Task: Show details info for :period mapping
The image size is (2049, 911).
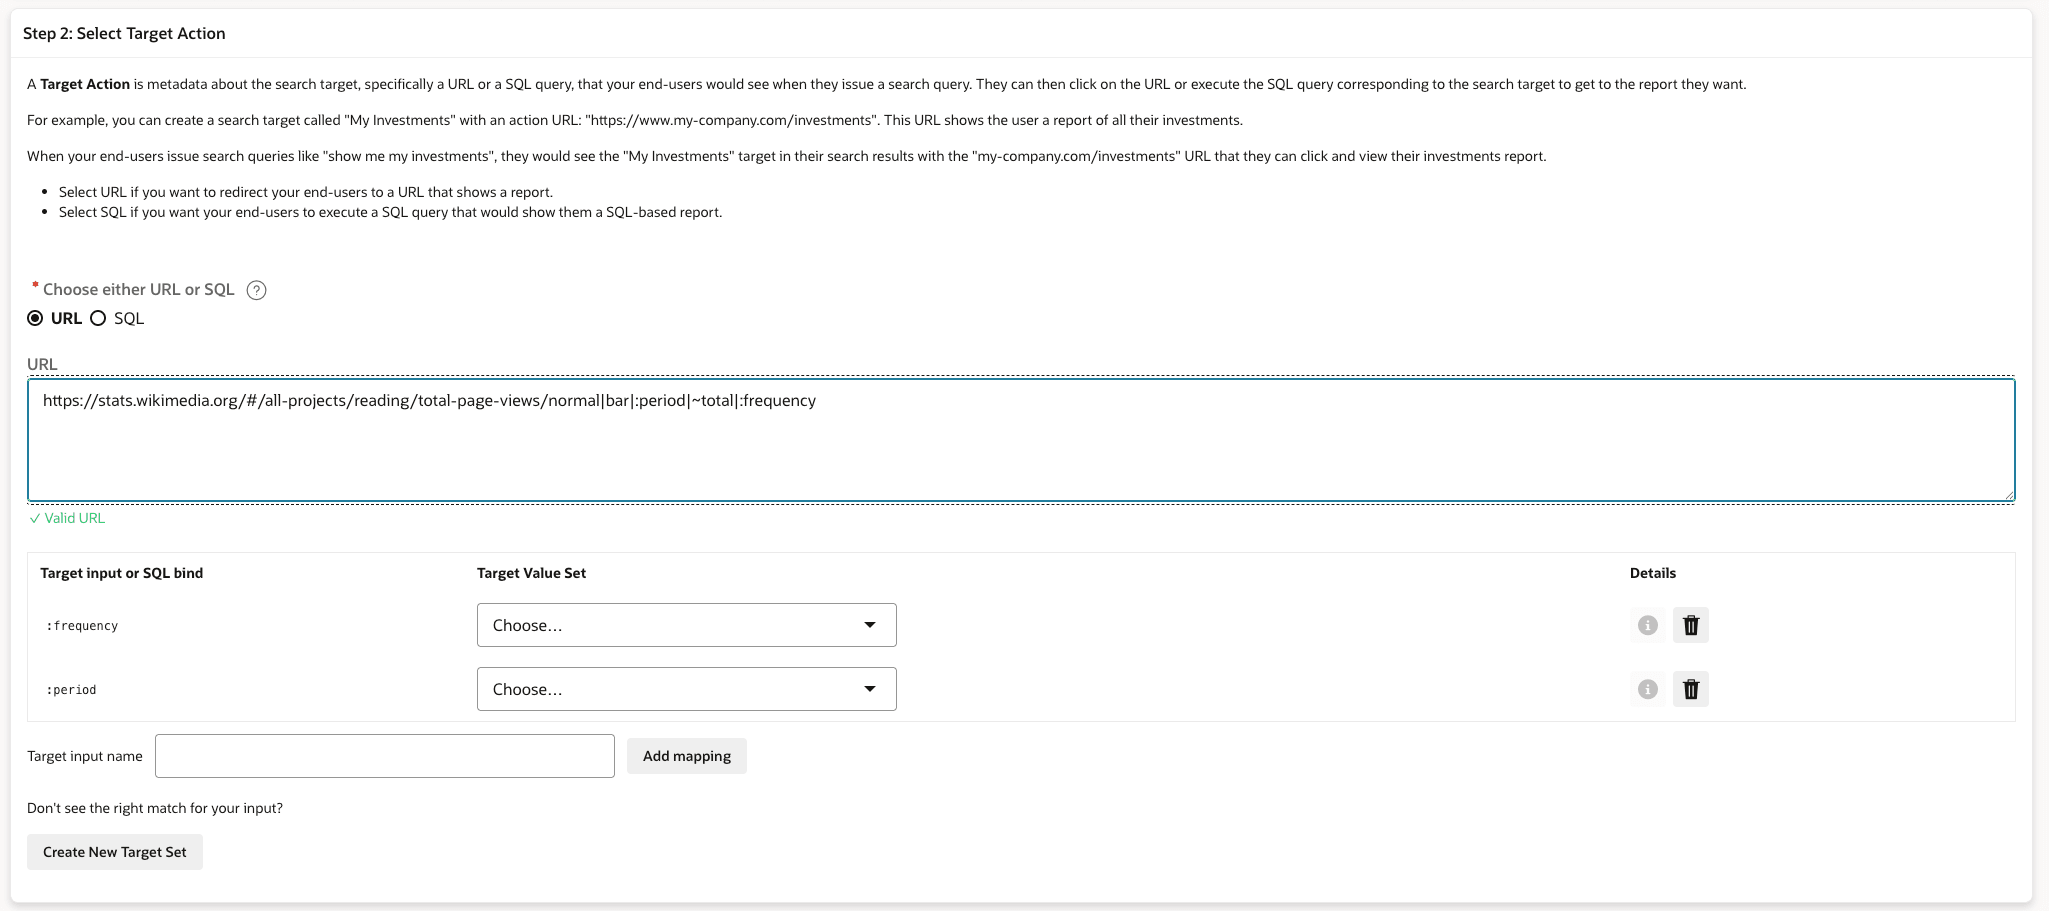Action: [x=1648, y=689]
